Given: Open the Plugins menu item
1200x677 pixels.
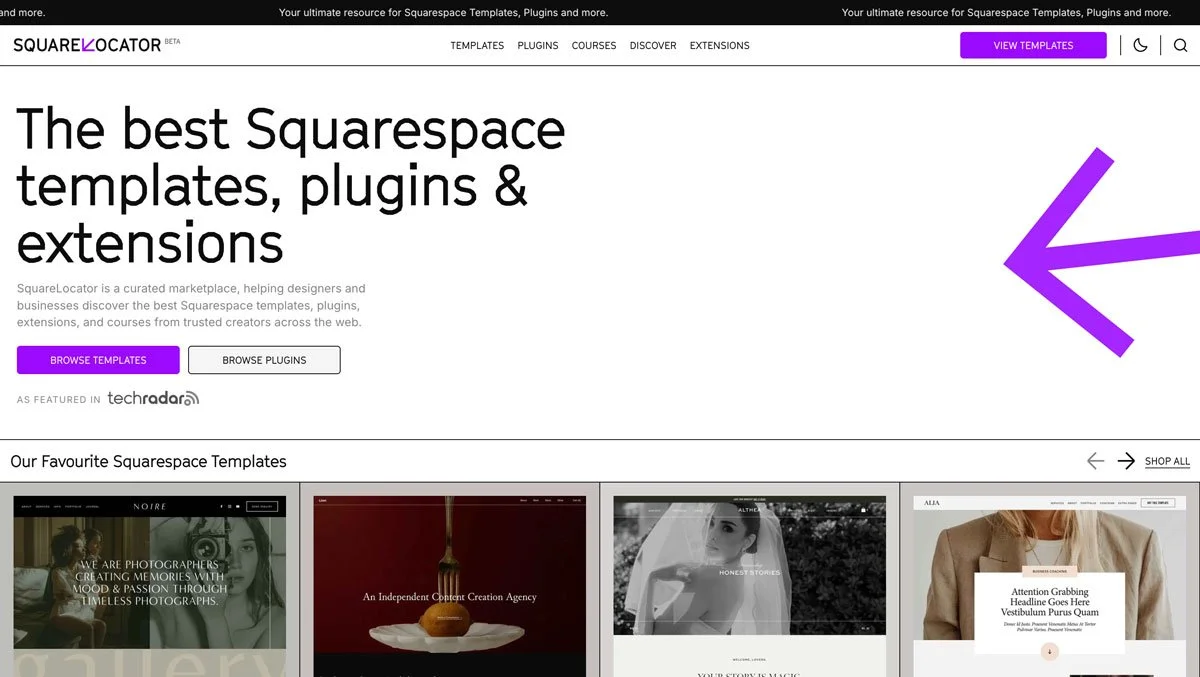Looking at the screenshot, I should [x=538, y=46].
